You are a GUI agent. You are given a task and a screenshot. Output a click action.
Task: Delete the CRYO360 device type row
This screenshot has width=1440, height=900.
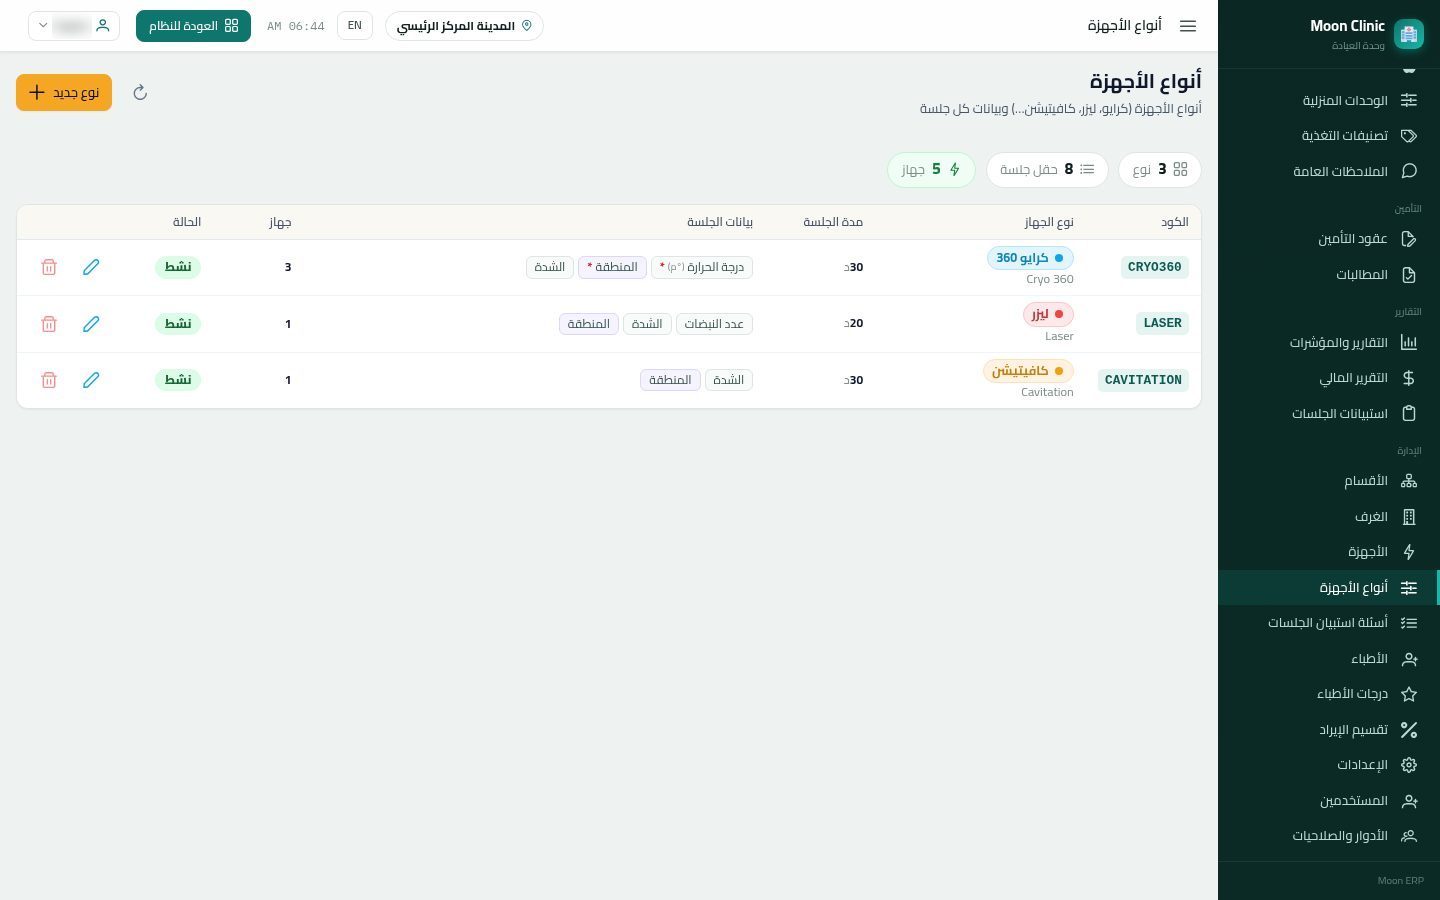click(x=49, y=267)
